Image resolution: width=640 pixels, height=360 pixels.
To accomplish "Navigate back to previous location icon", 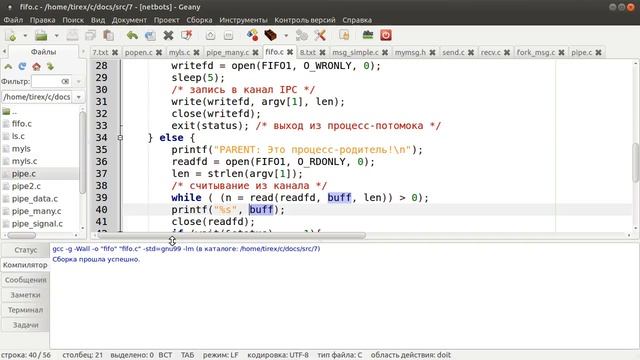I will click(210, 36).
